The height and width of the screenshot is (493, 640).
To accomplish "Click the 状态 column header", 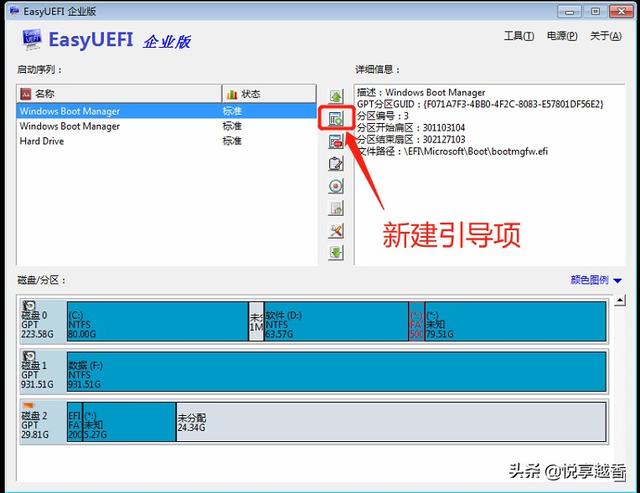I will tap(269, 94).
